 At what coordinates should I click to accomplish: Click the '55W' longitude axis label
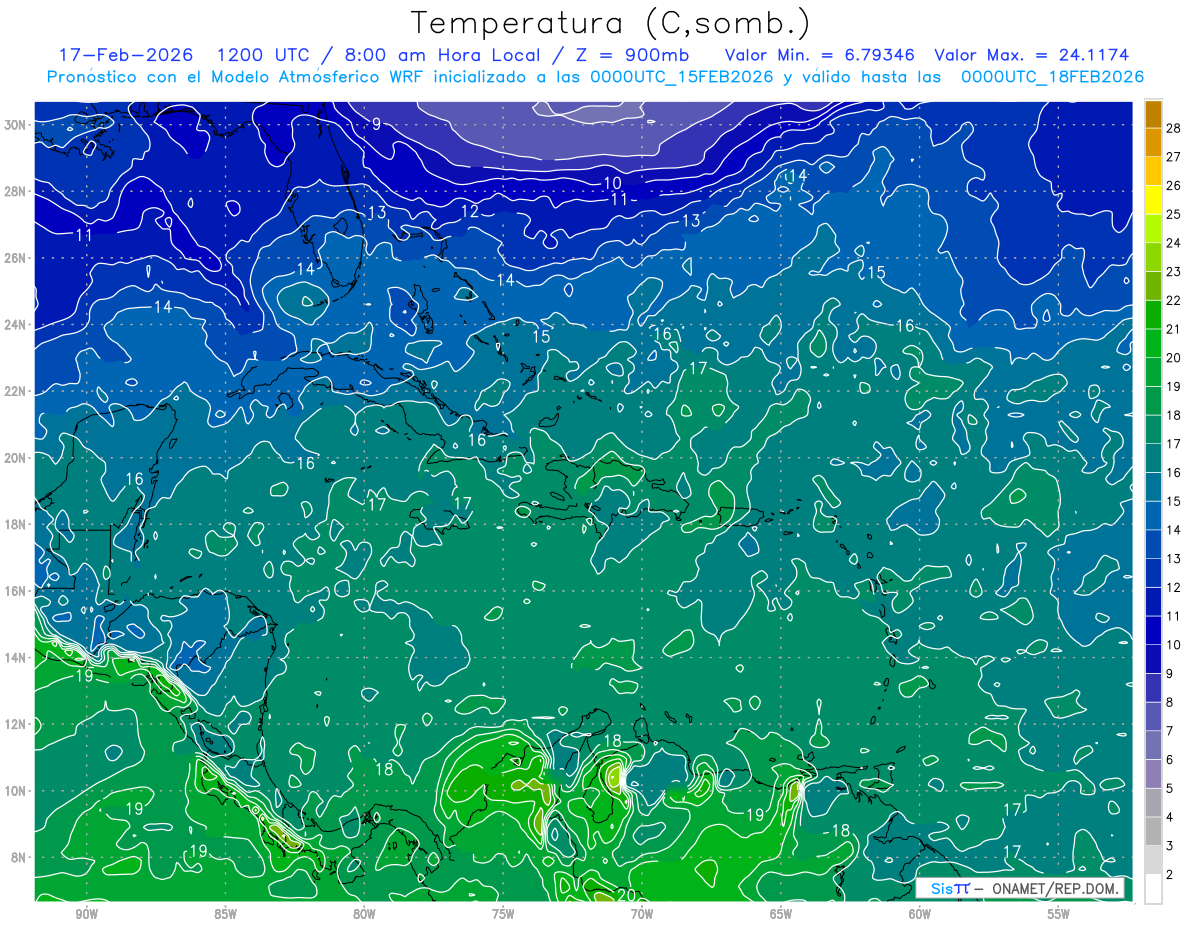point(1059,914)
